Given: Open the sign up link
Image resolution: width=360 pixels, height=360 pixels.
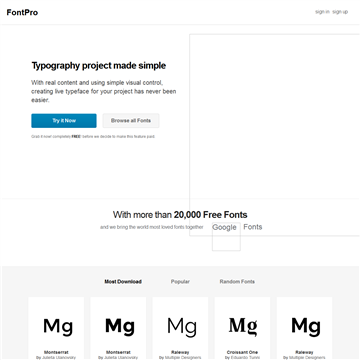Looking at the screenshot, I should [x=340, y=12].
